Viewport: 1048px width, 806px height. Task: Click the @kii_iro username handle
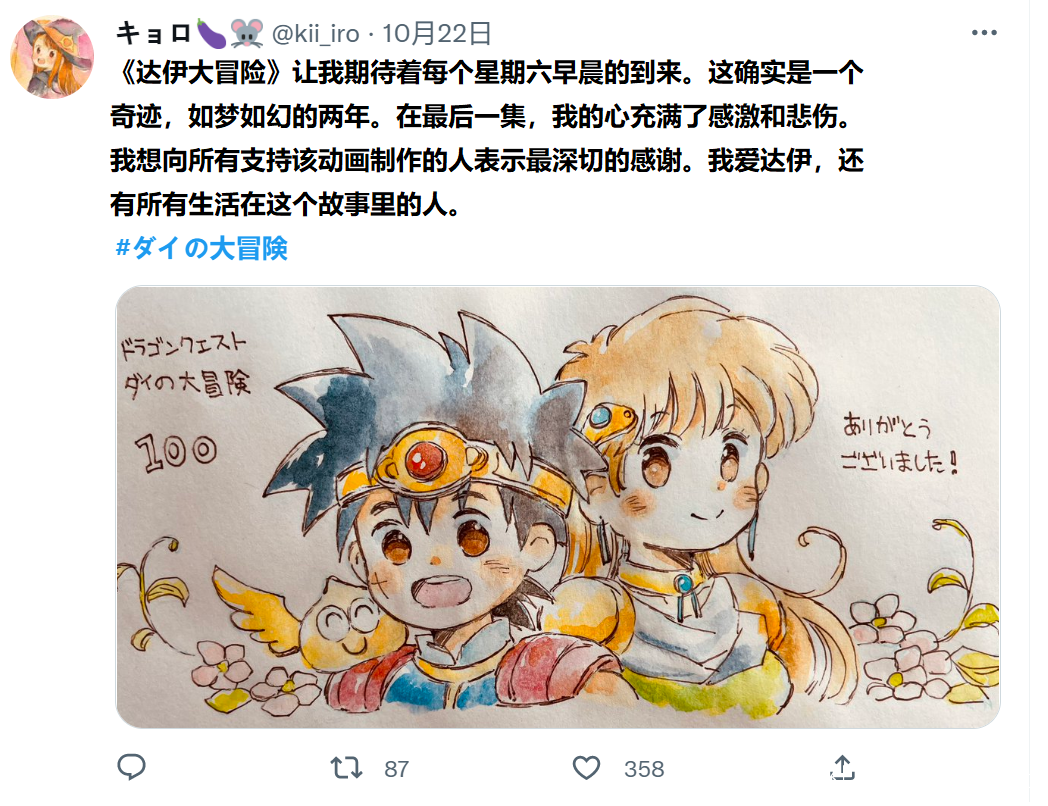(x=315, y=33)
